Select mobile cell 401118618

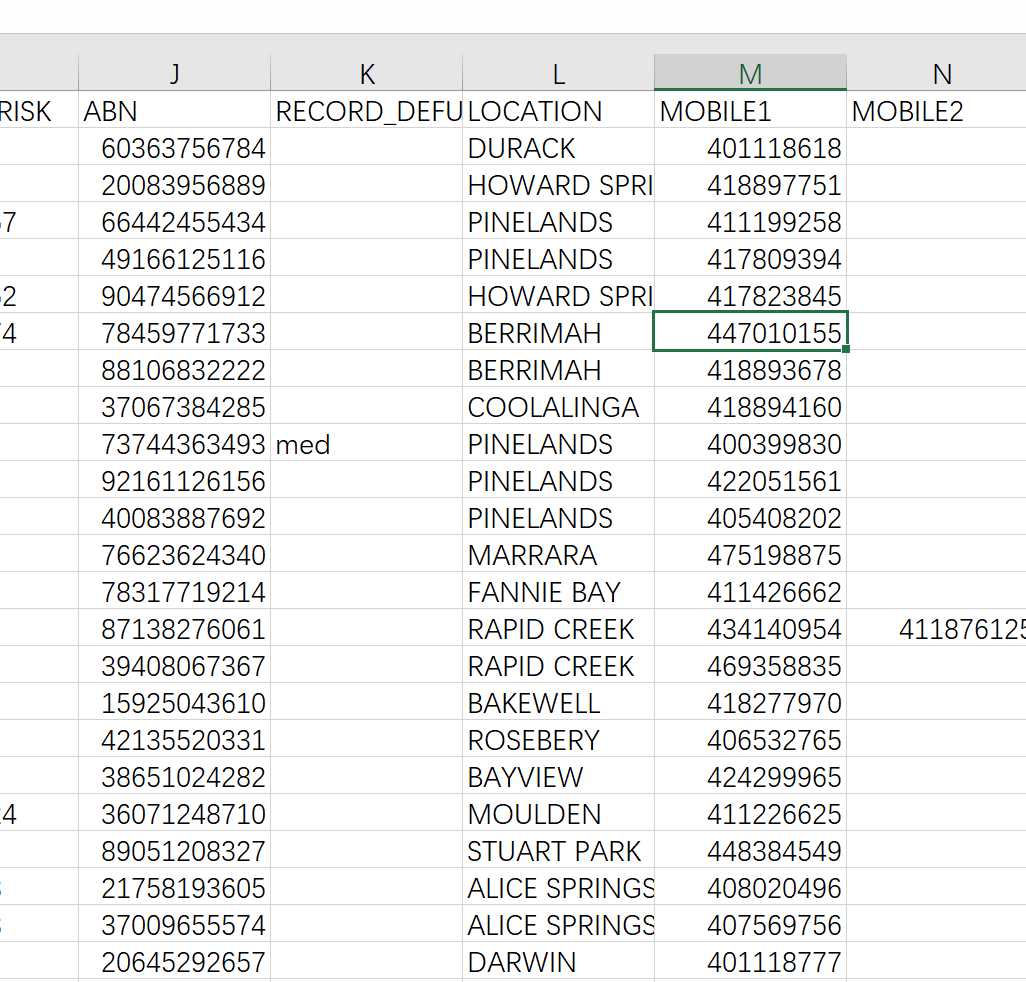(750, 147)
